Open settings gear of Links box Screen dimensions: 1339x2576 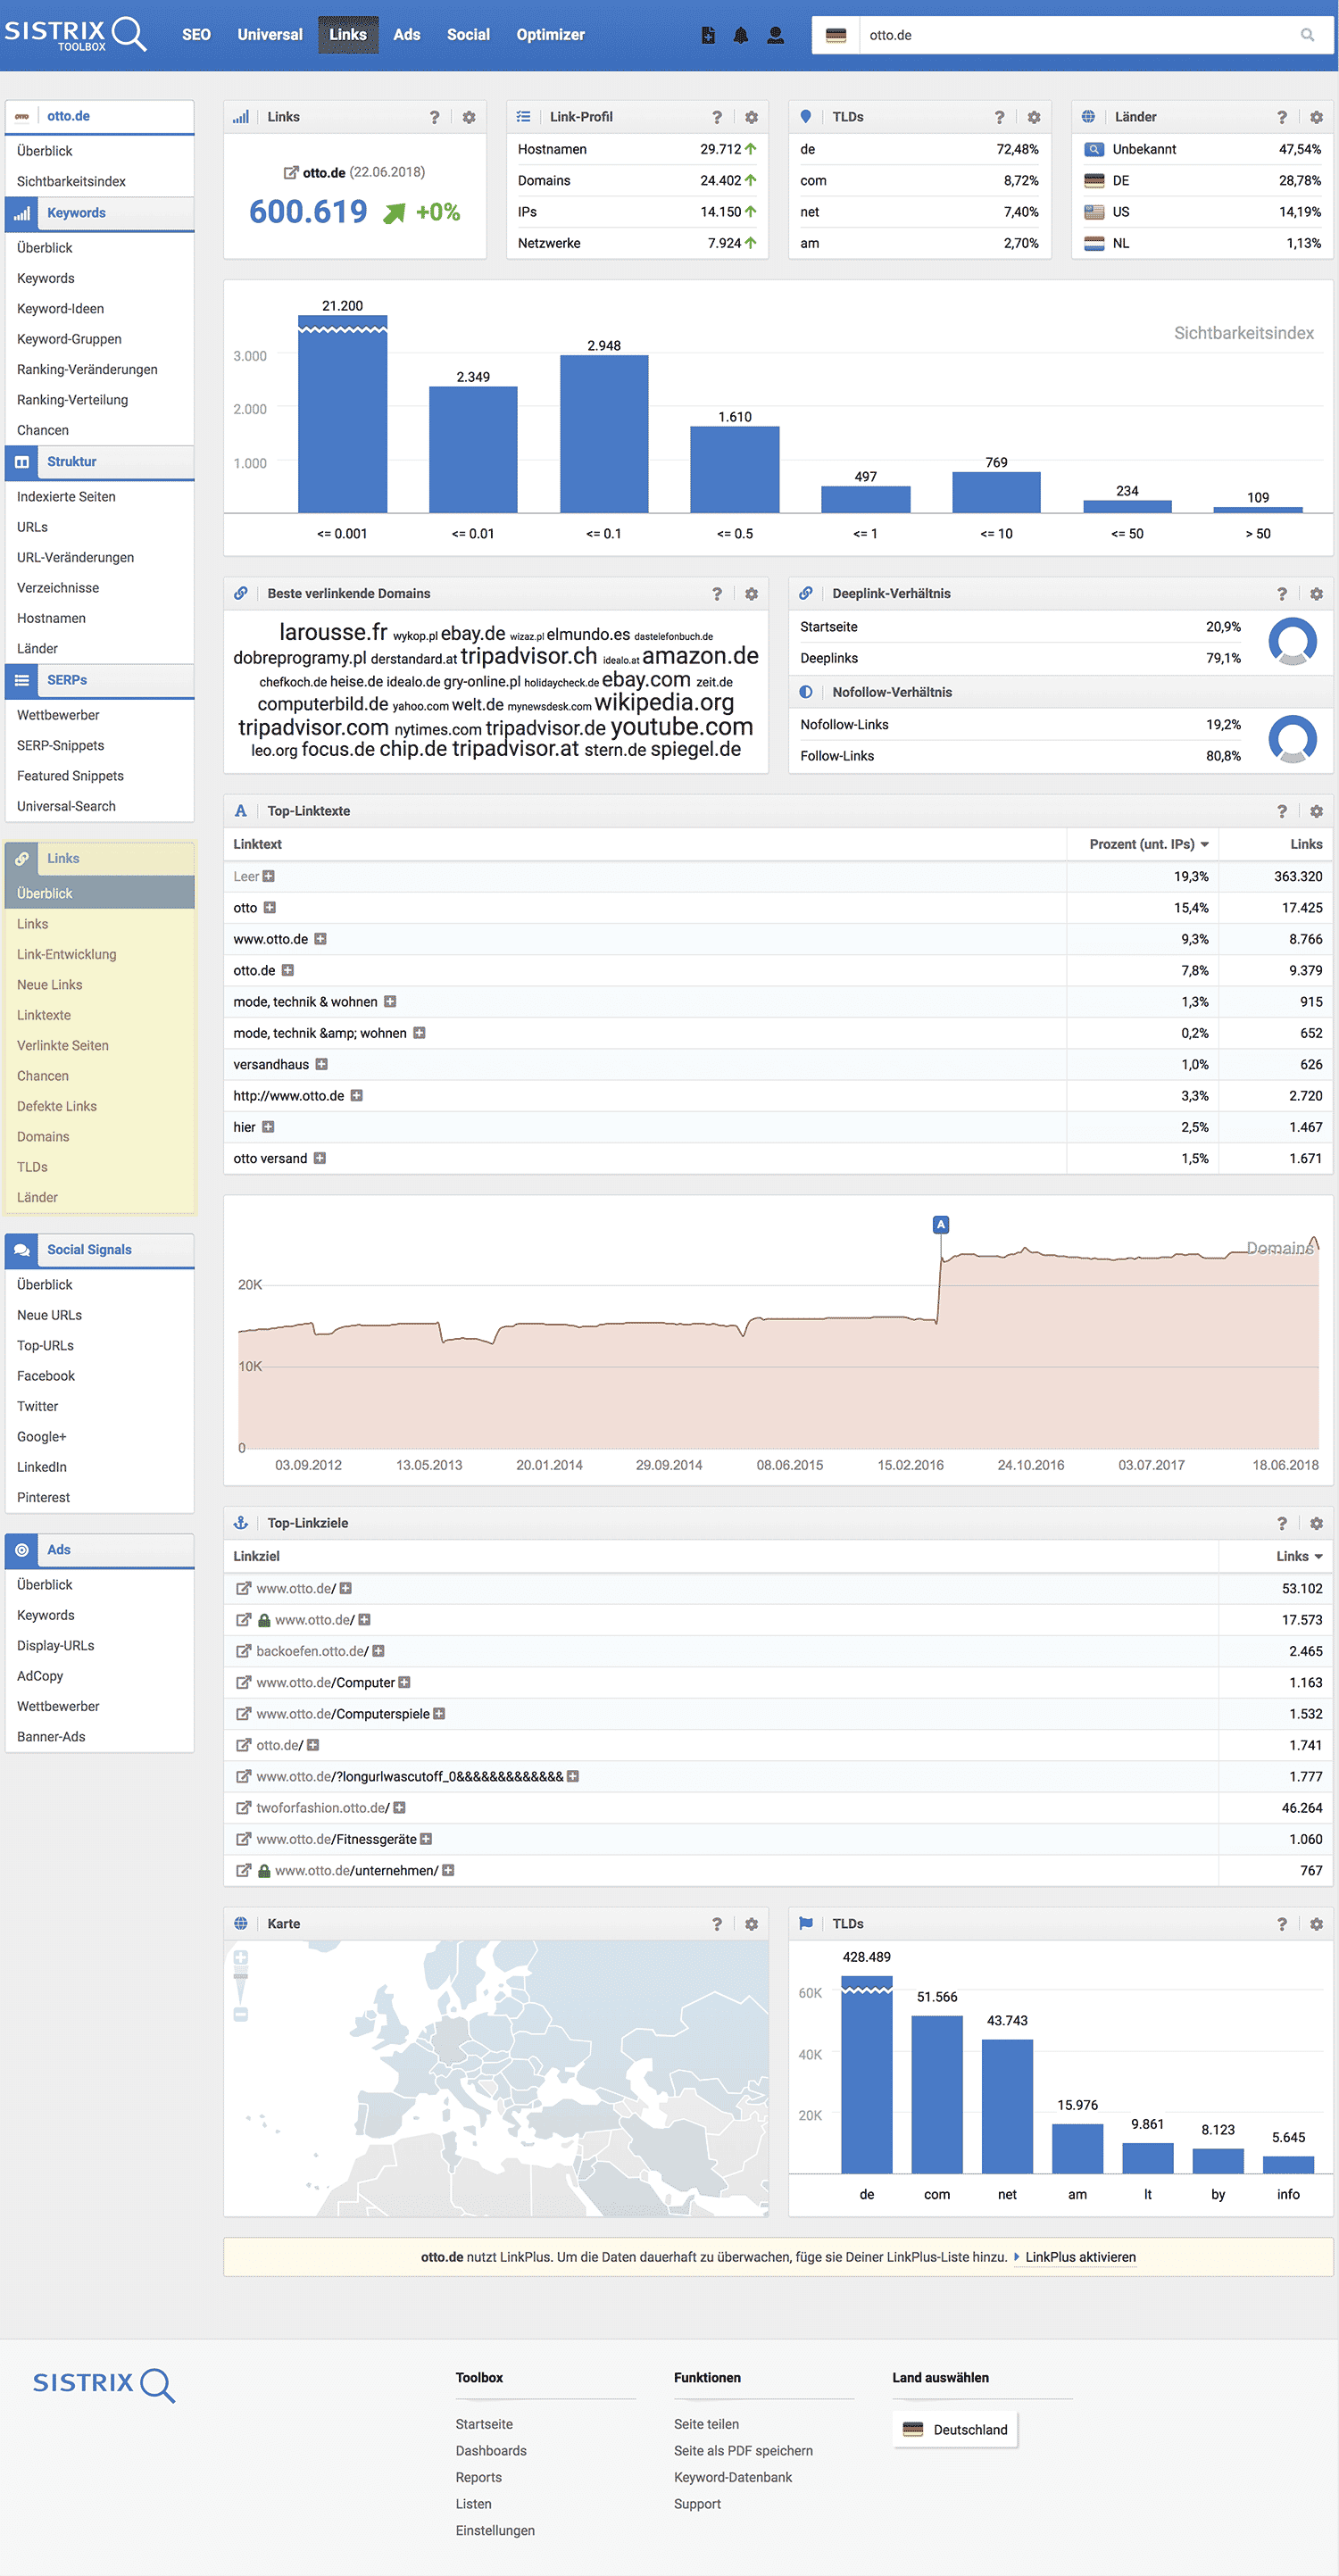469,117
